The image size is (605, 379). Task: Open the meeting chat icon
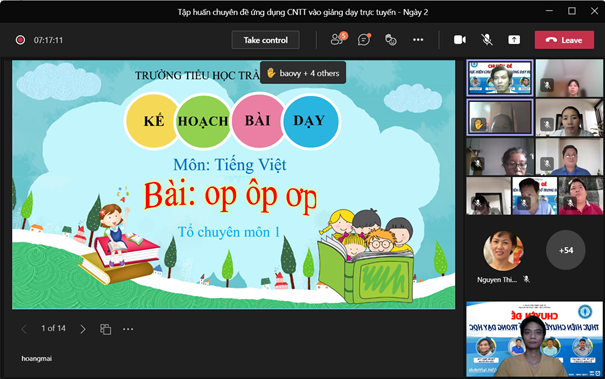pos(364,39)
